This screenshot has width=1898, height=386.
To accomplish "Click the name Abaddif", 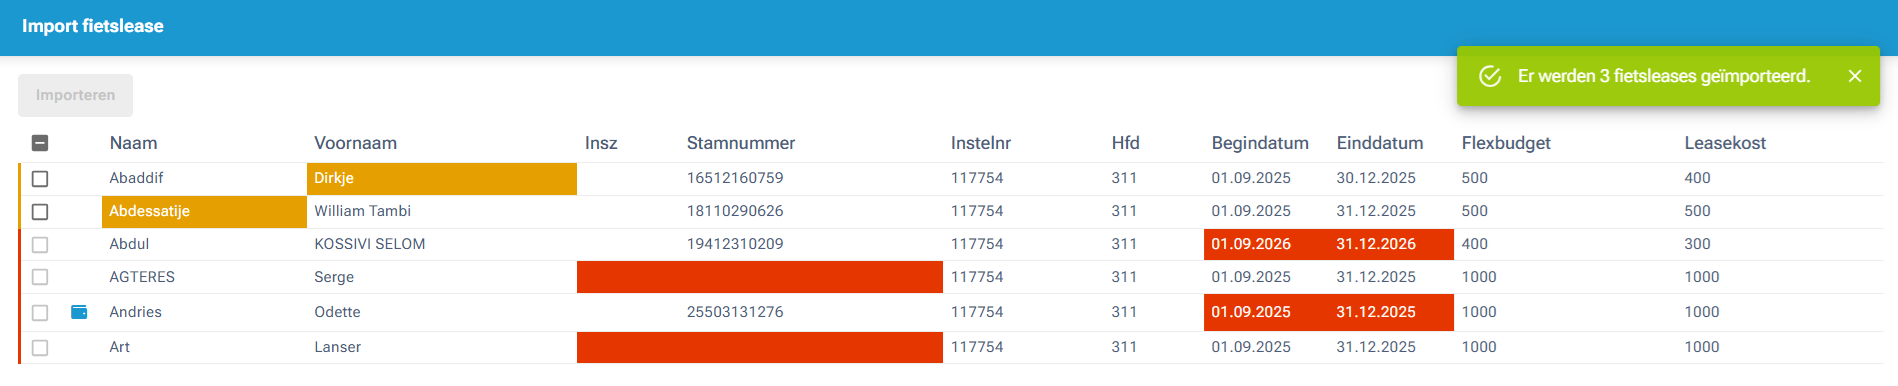I will tap(136, 178).
